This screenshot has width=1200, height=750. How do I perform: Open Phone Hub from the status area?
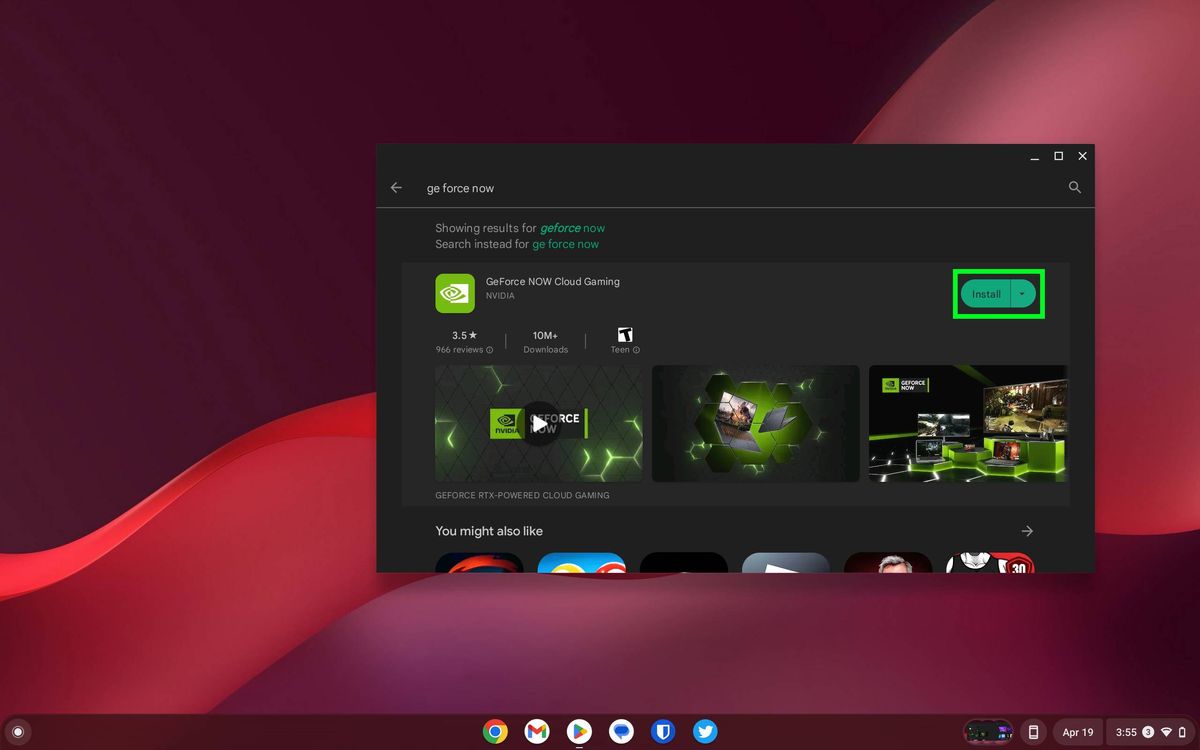point(1033,731)
